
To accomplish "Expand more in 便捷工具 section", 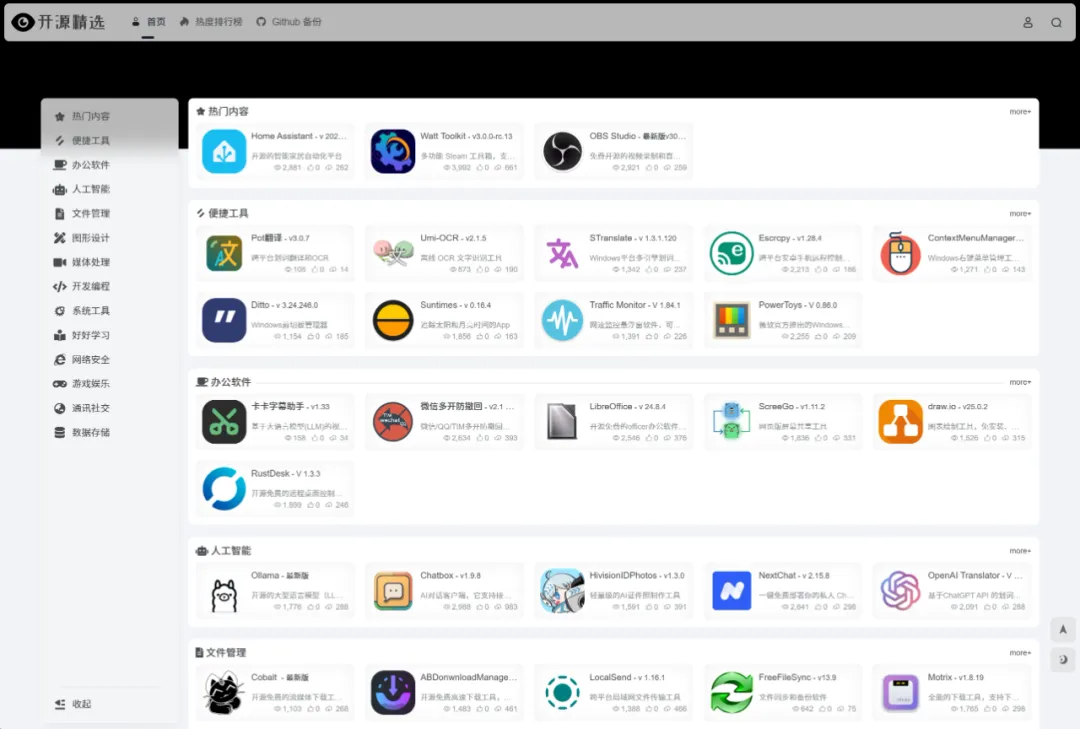I will [x=1020, y=214].
